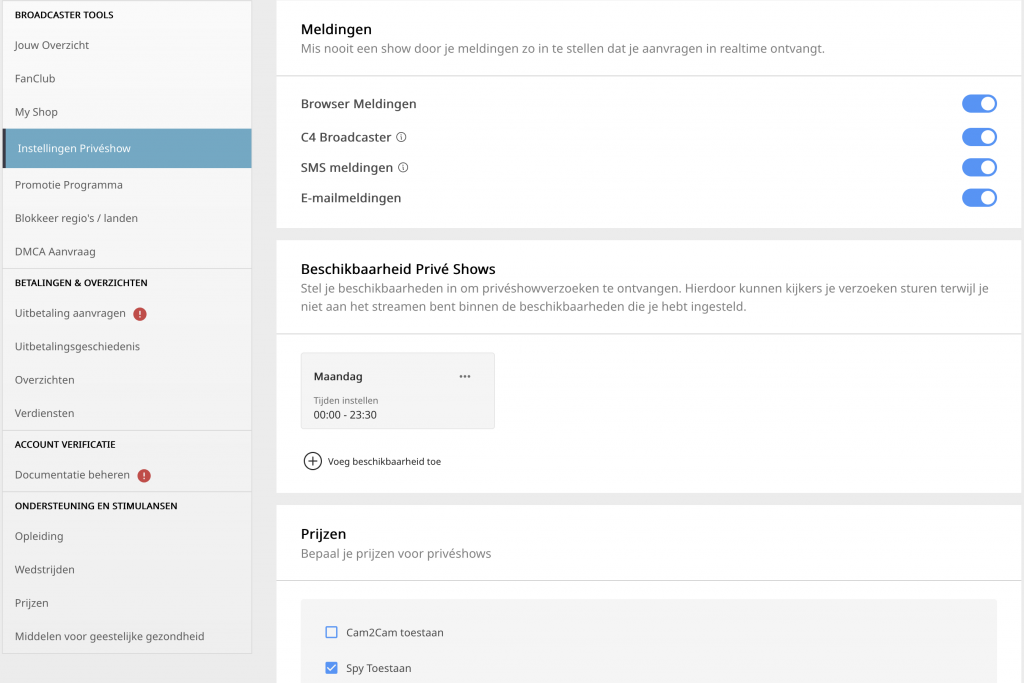Viewport: 1024px width, 683px height.
Task: Open Jouw Overzicht in sidebar
Action: (52, 46)
